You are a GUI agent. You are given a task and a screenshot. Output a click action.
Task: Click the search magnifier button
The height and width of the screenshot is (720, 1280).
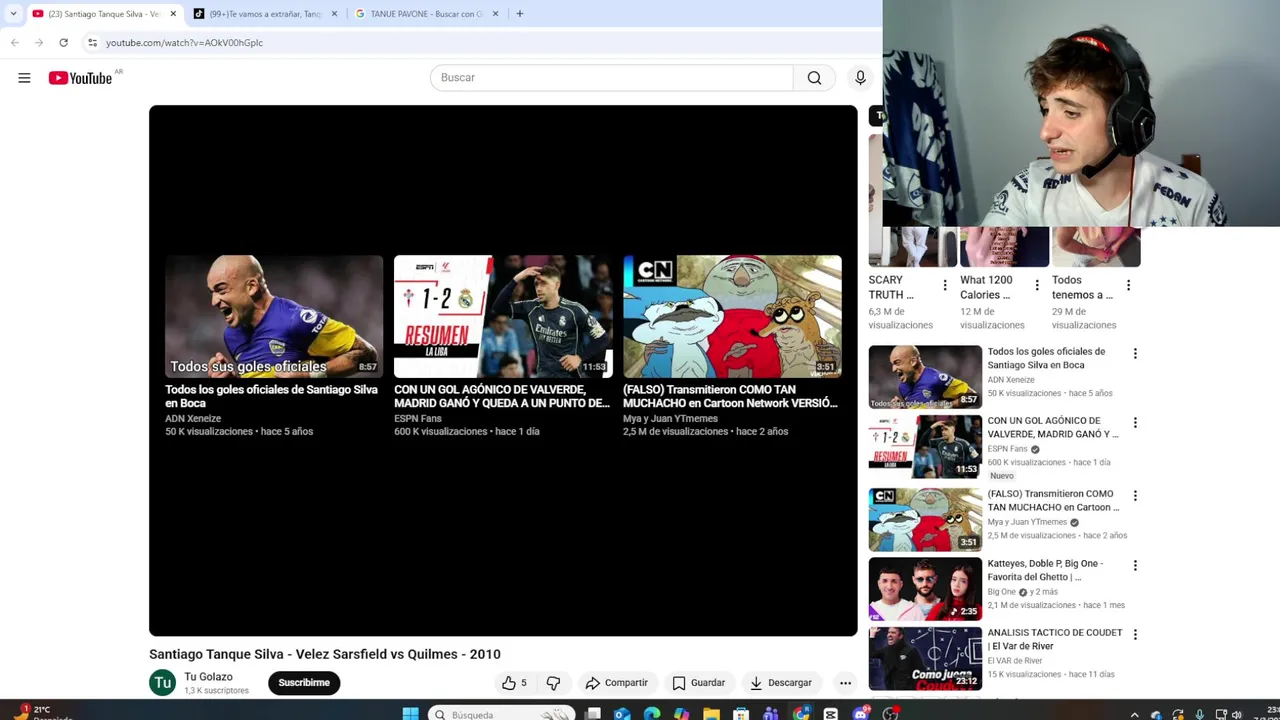coord(814,78)
